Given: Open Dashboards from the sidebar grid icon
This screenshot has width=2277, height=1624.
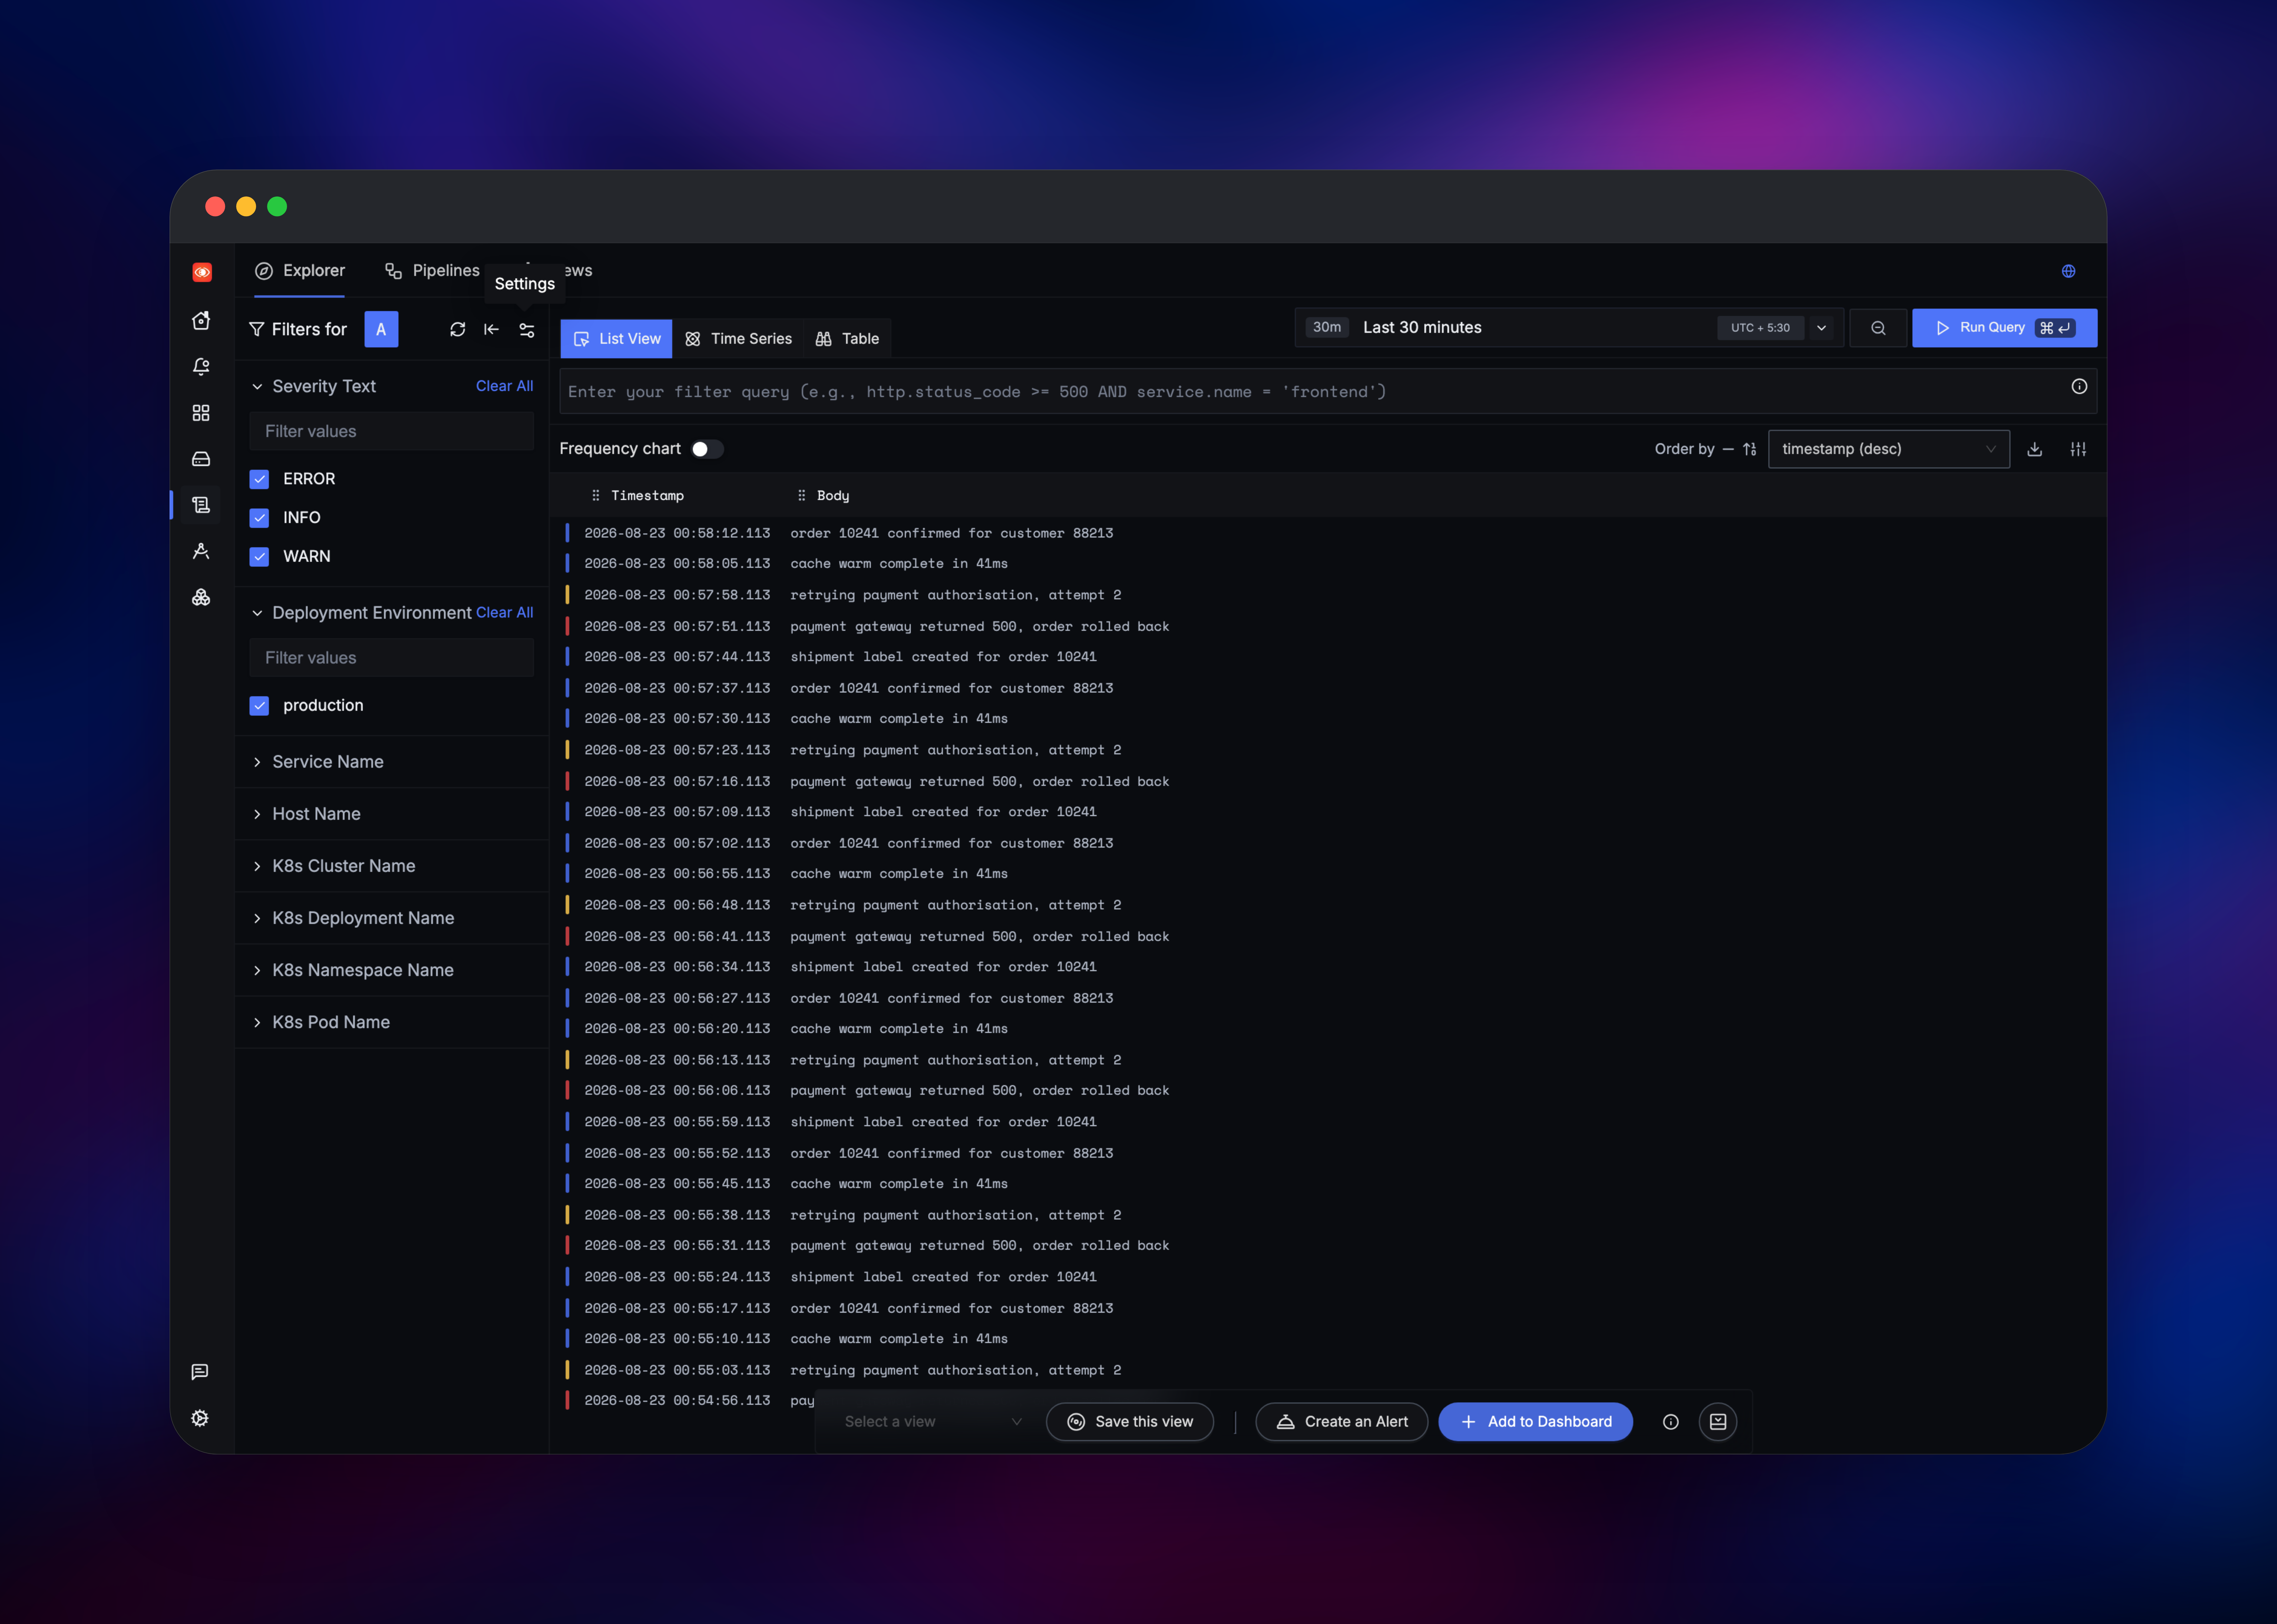Looking at the screenshot, I should click(201, 413).
